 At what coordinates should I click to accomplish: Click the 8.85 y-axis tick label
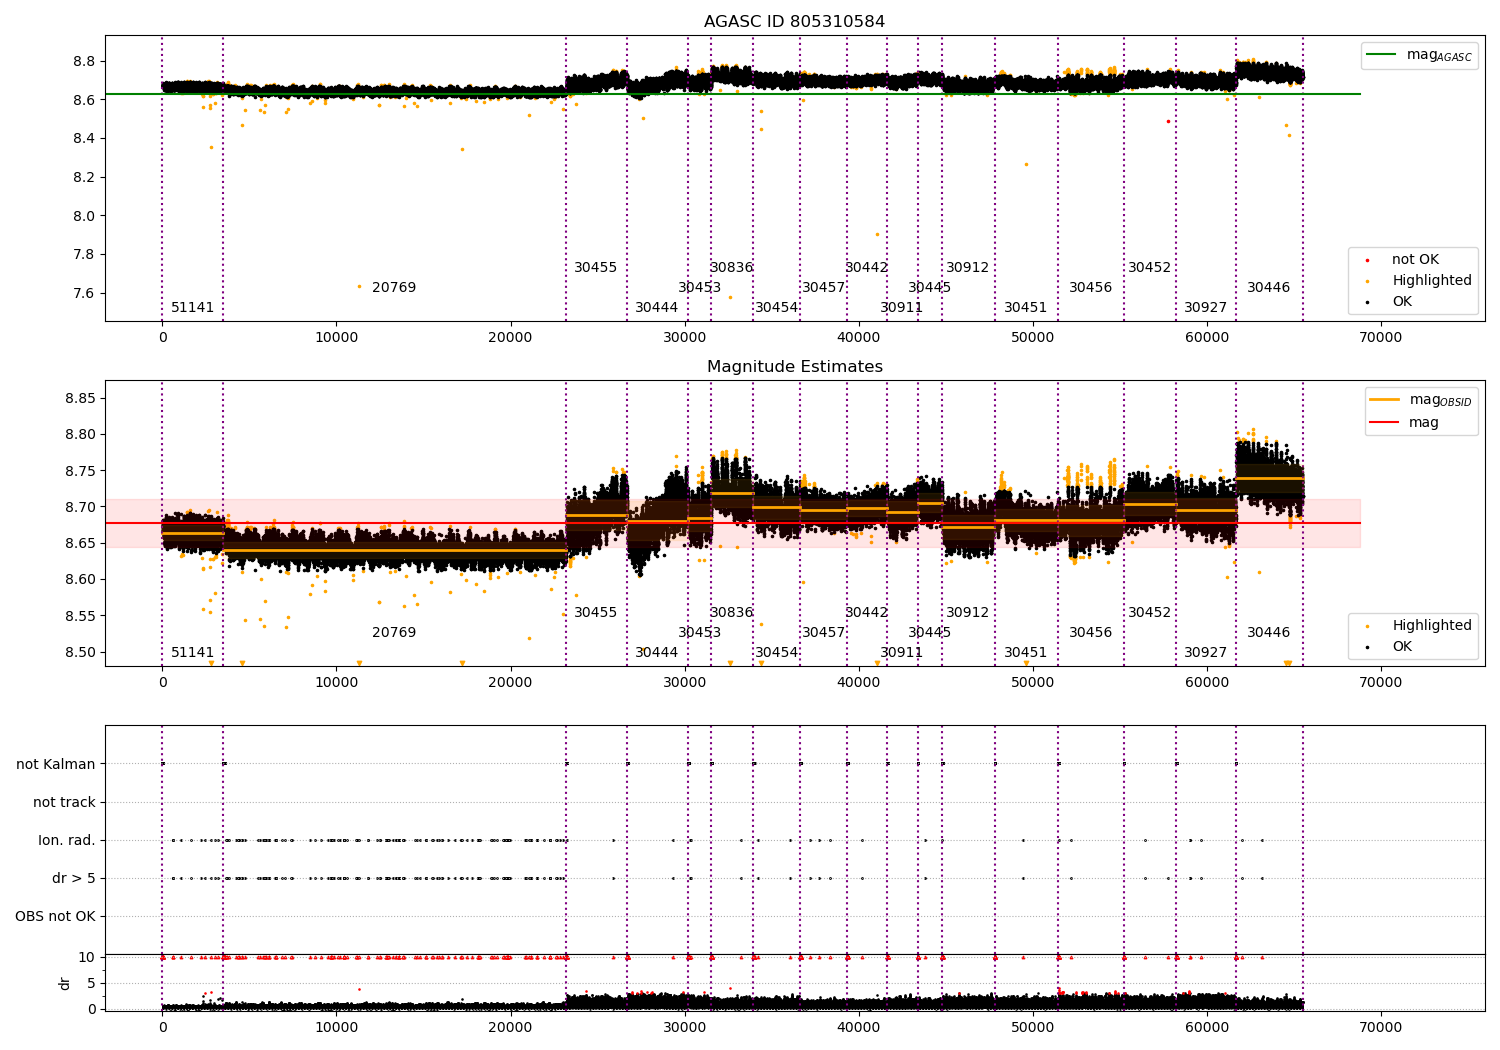(78, 399)
